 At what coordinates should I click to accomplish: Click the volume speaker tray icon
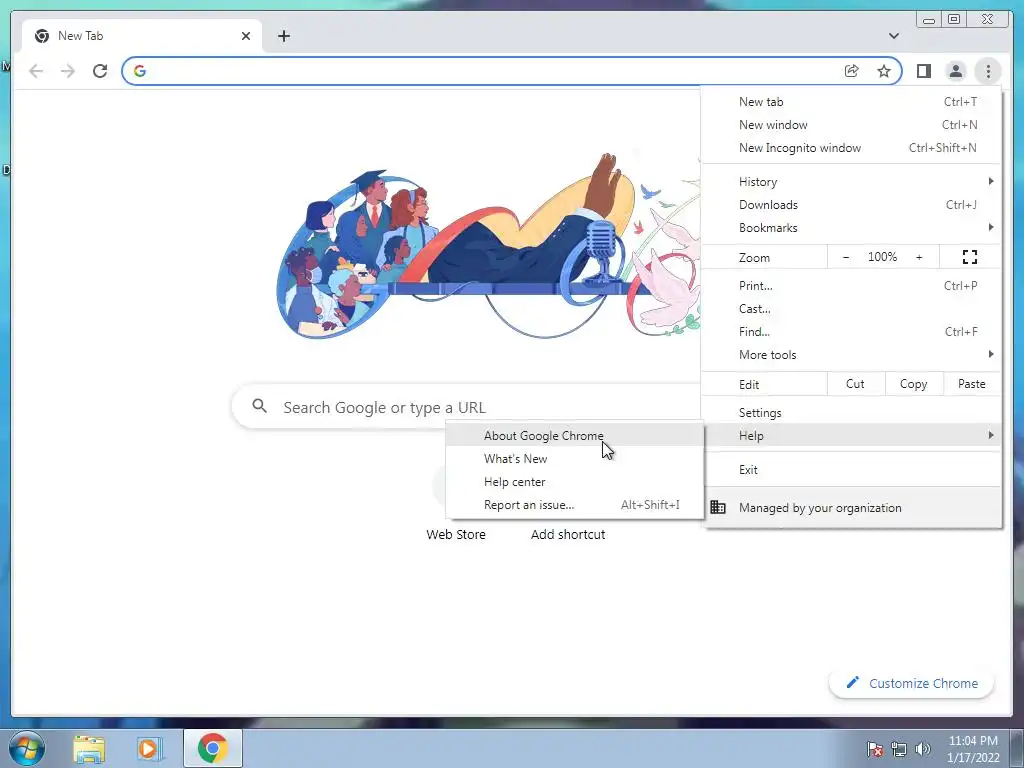(922, 749)
